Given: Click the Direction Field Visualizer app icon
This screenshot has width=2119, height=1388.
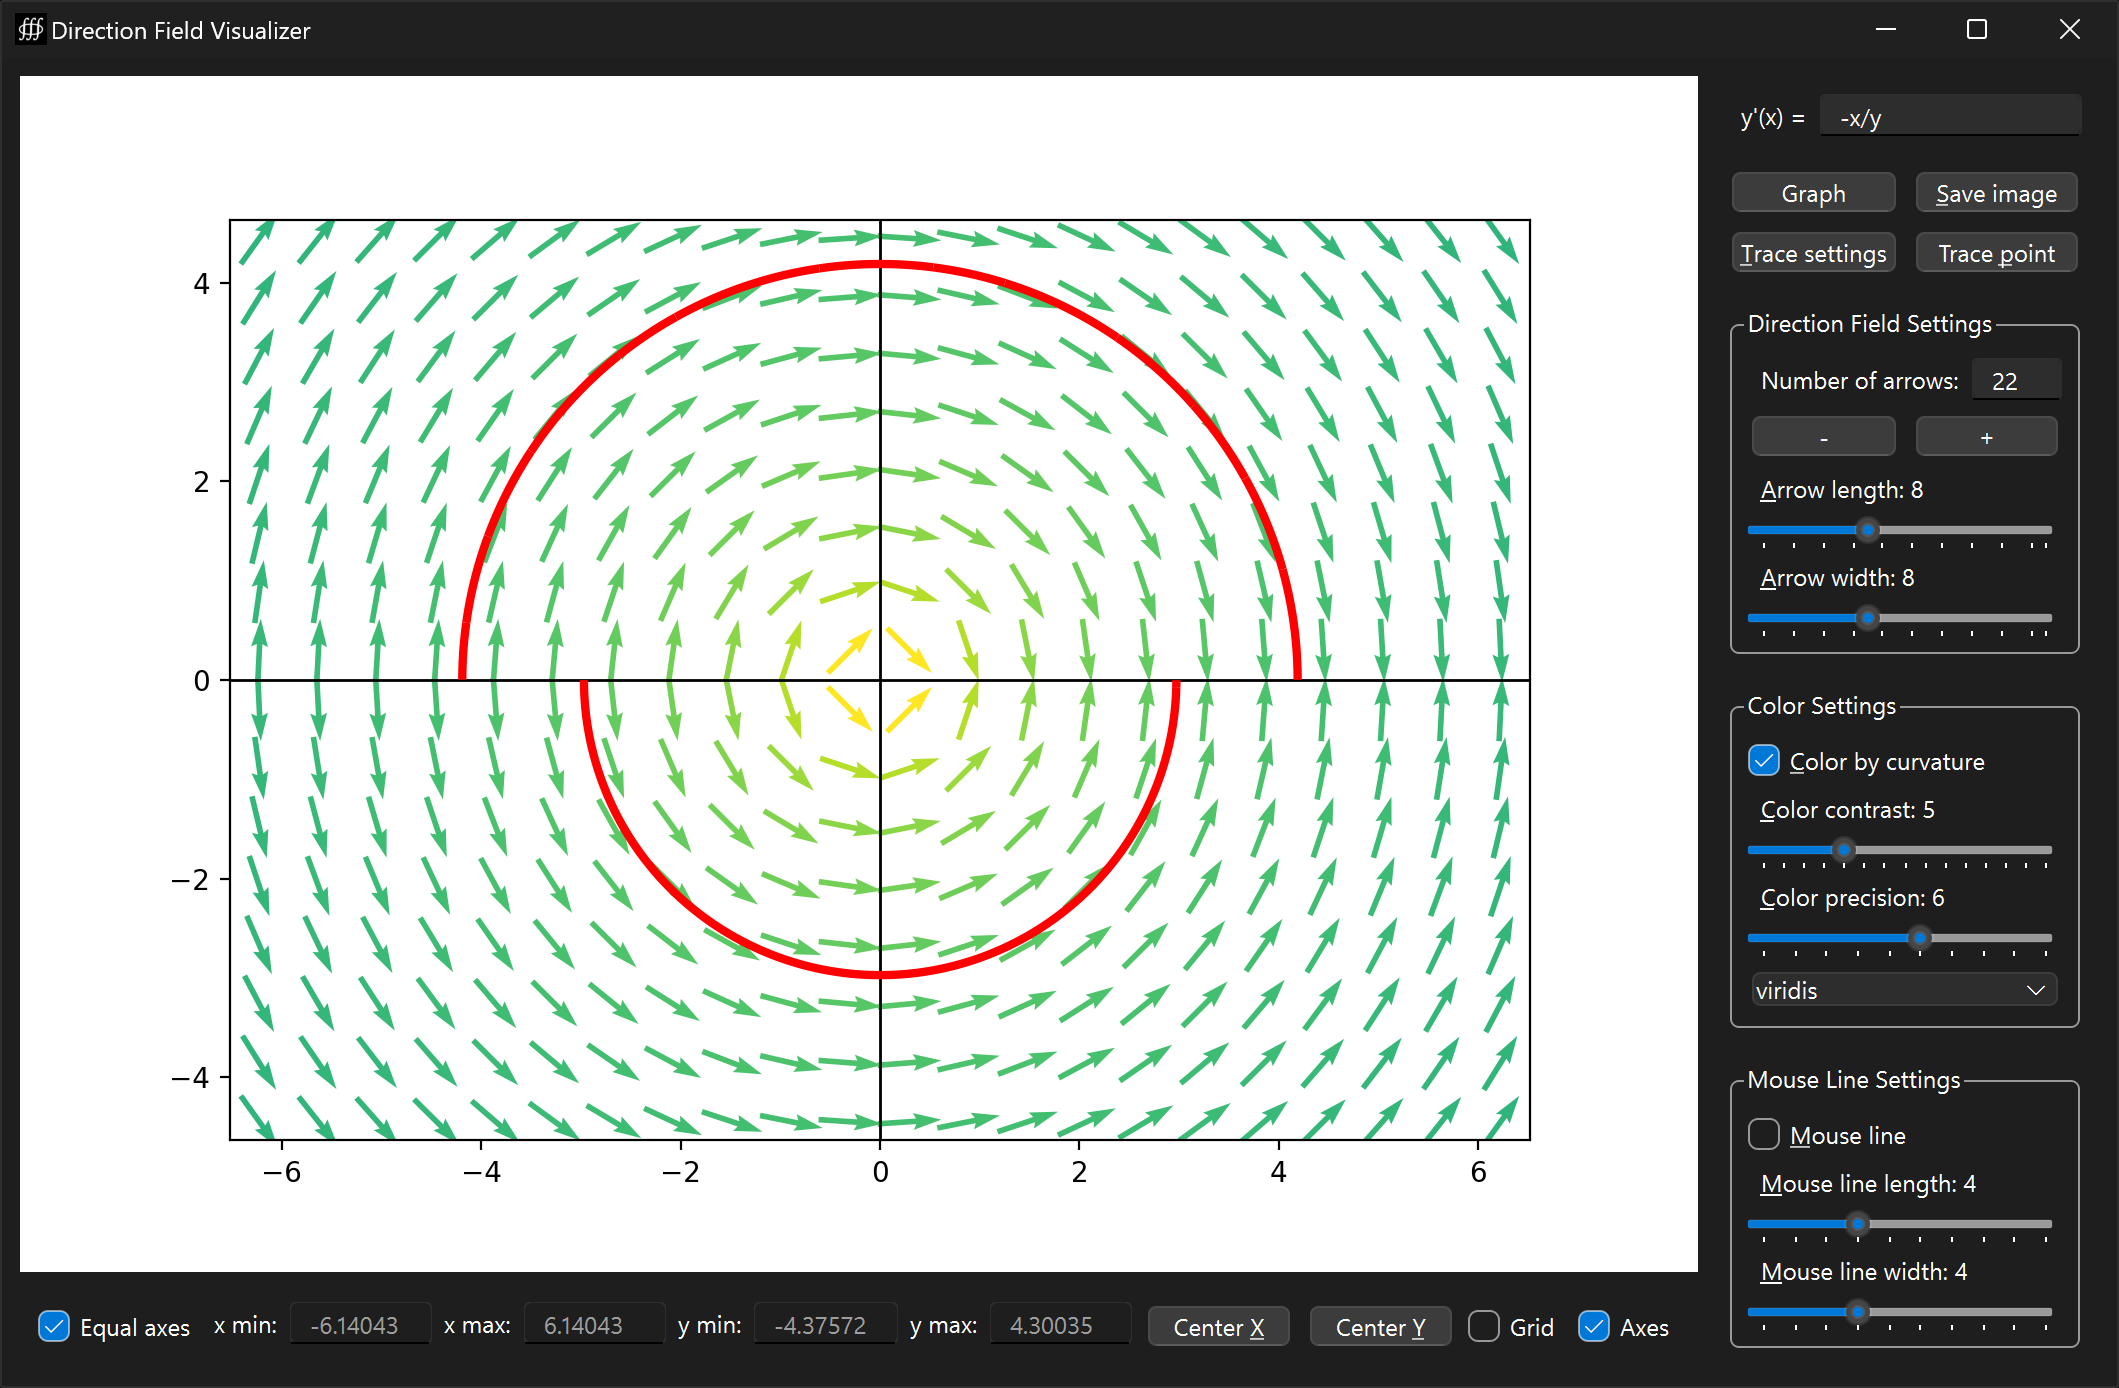Looking at the screenshot, I should coord(30,30).
